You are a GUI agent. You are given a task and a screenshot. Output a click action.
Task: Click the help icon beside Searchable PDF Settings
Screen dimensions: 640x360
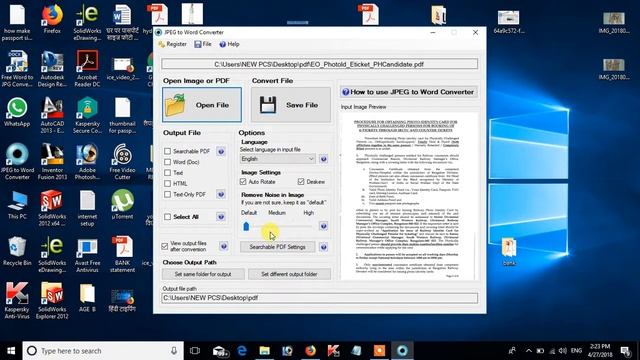coord(323,247)
